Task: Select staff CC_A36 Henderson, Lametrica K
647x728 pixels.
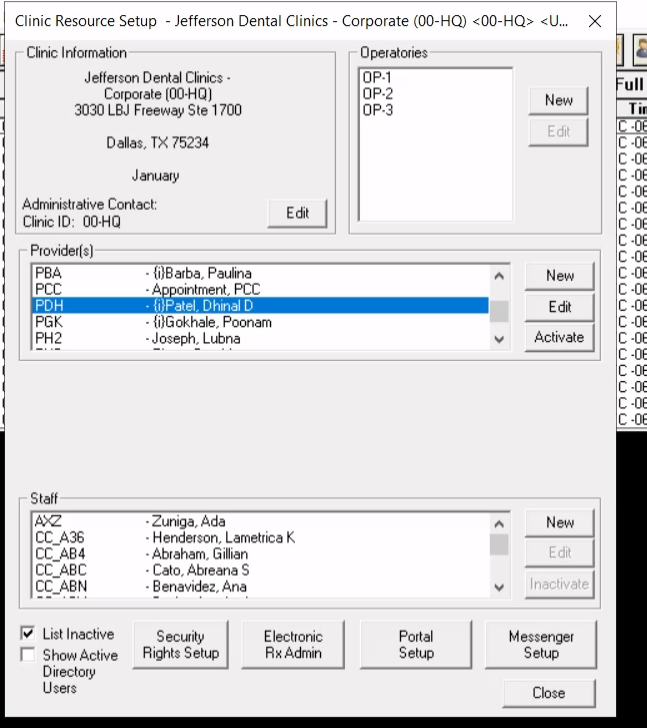Action: [261, 537]
